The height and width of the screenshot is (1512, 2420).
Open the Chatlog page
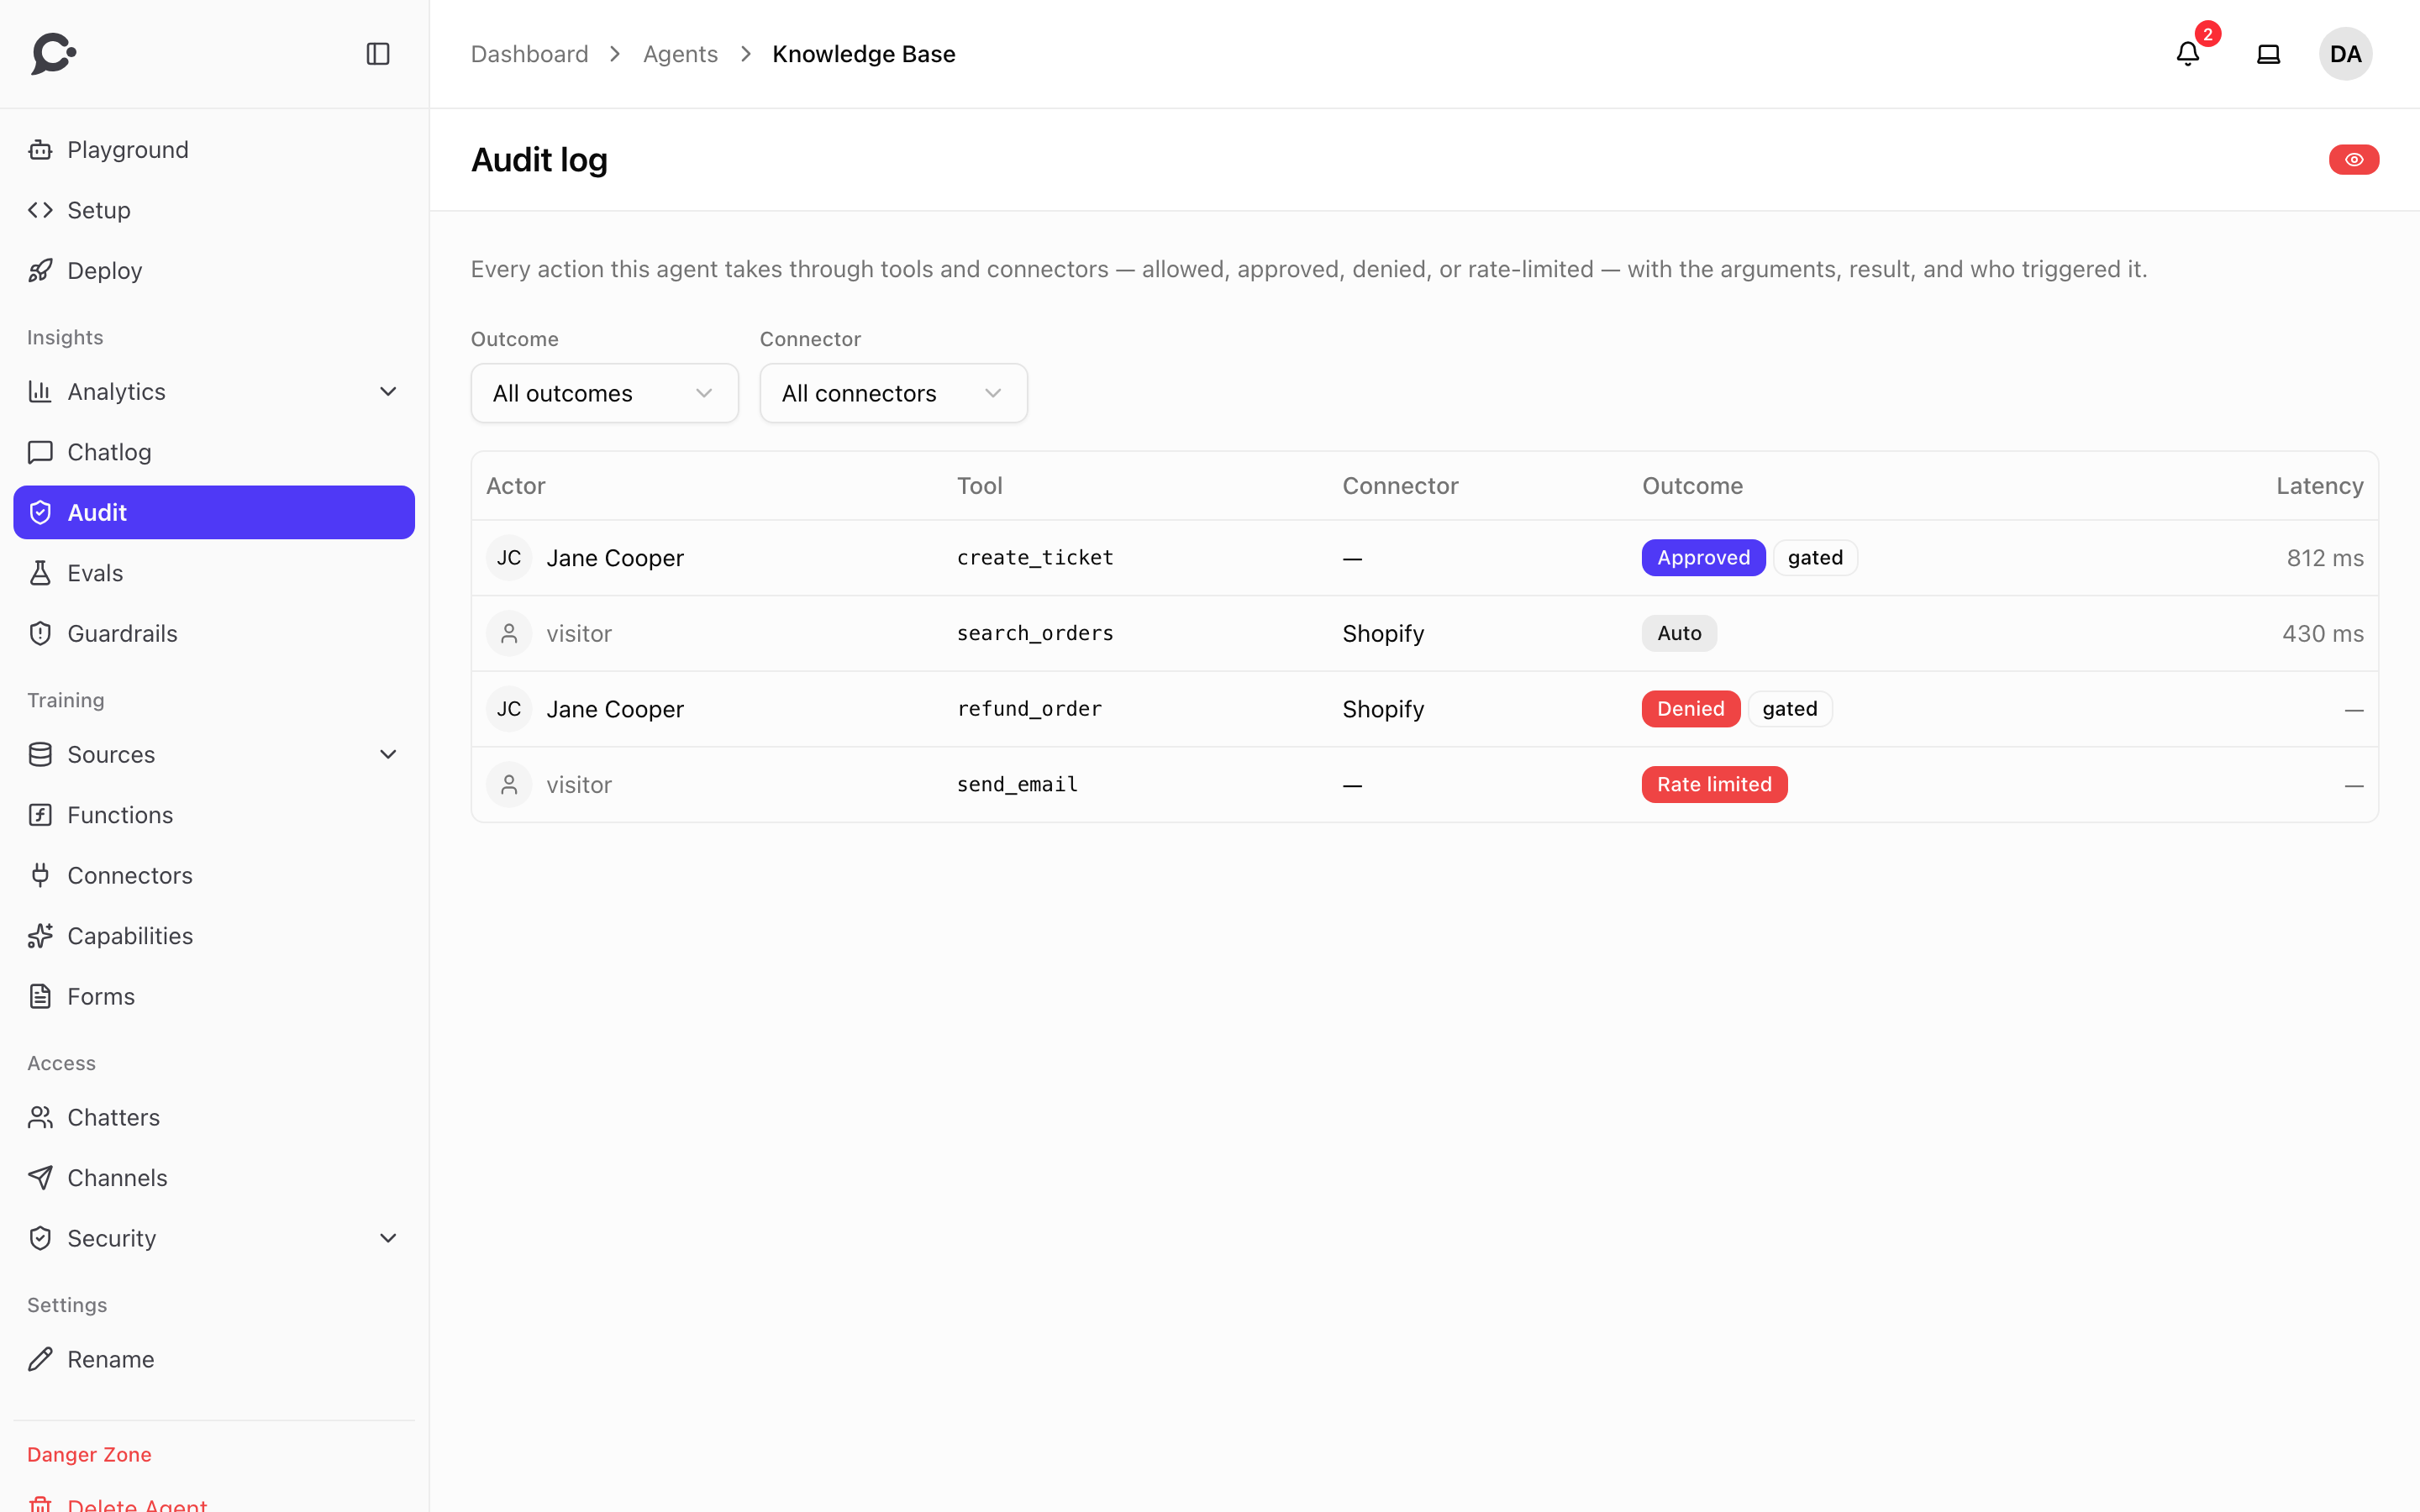pyautogui.click(x=214, y=452)
